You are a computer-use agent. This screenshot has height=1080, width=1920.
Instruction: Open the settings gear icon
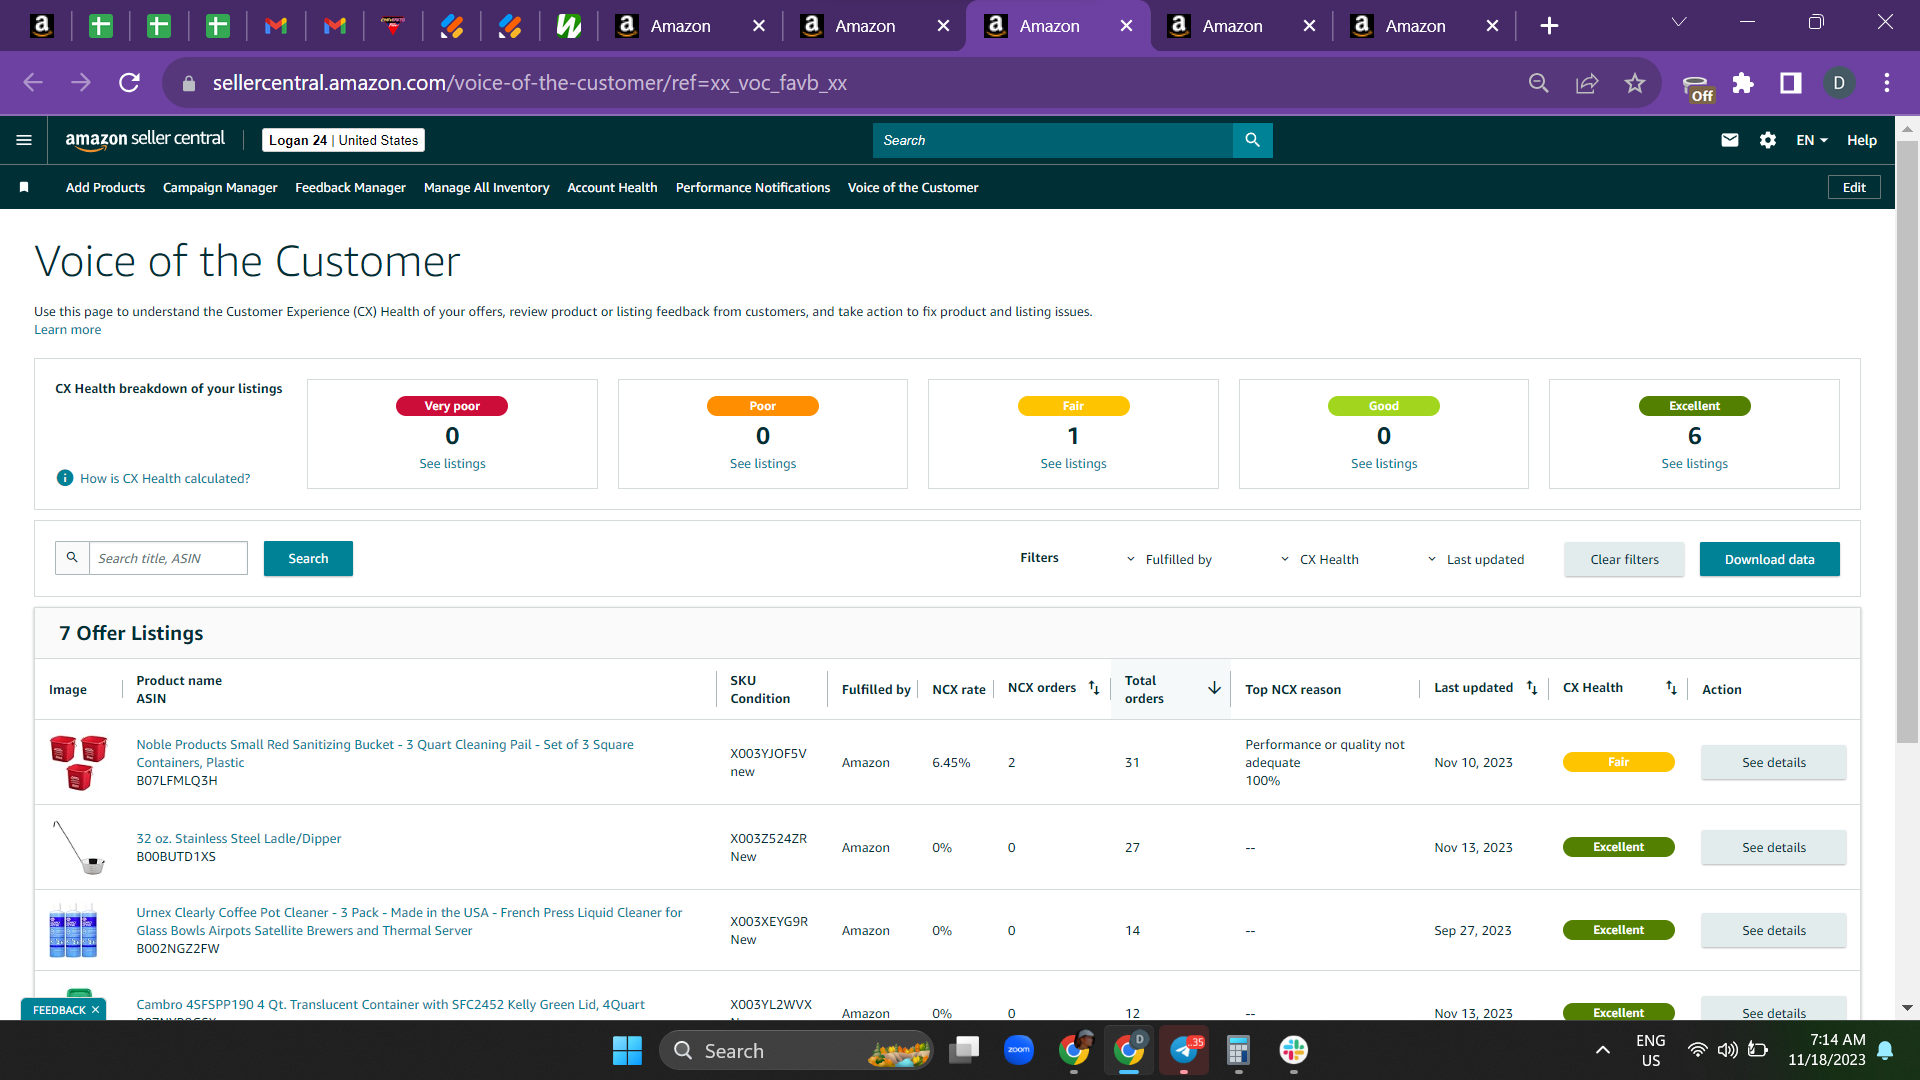click(1768, 140)
